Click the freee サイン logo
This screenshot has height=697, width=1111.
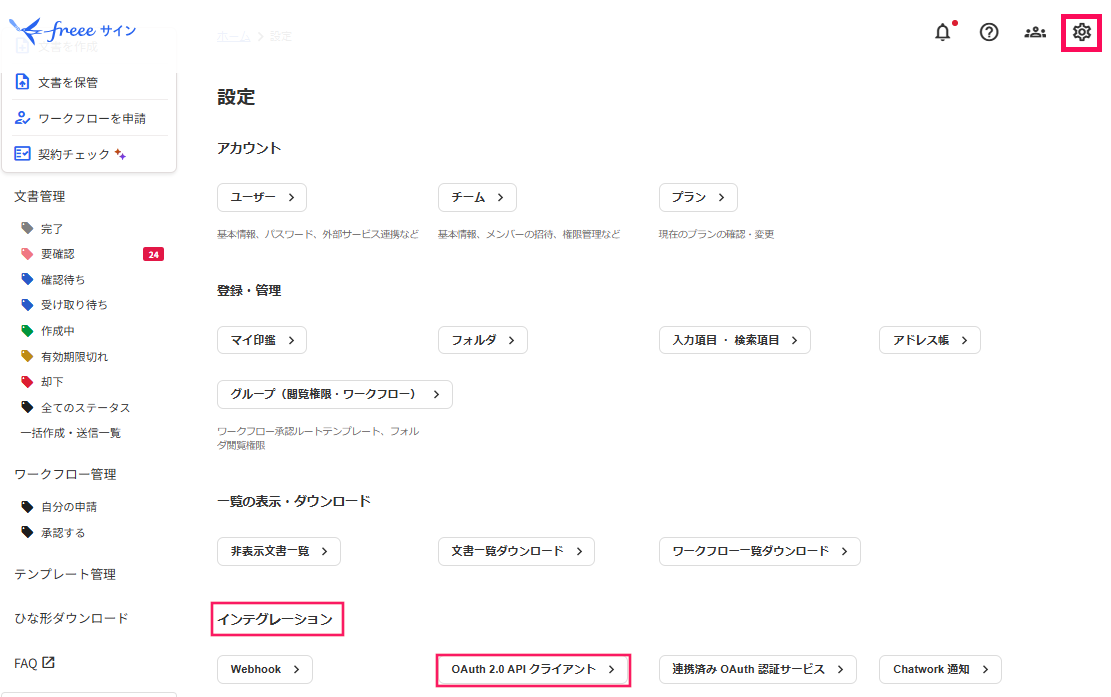(x=73, y=30)
